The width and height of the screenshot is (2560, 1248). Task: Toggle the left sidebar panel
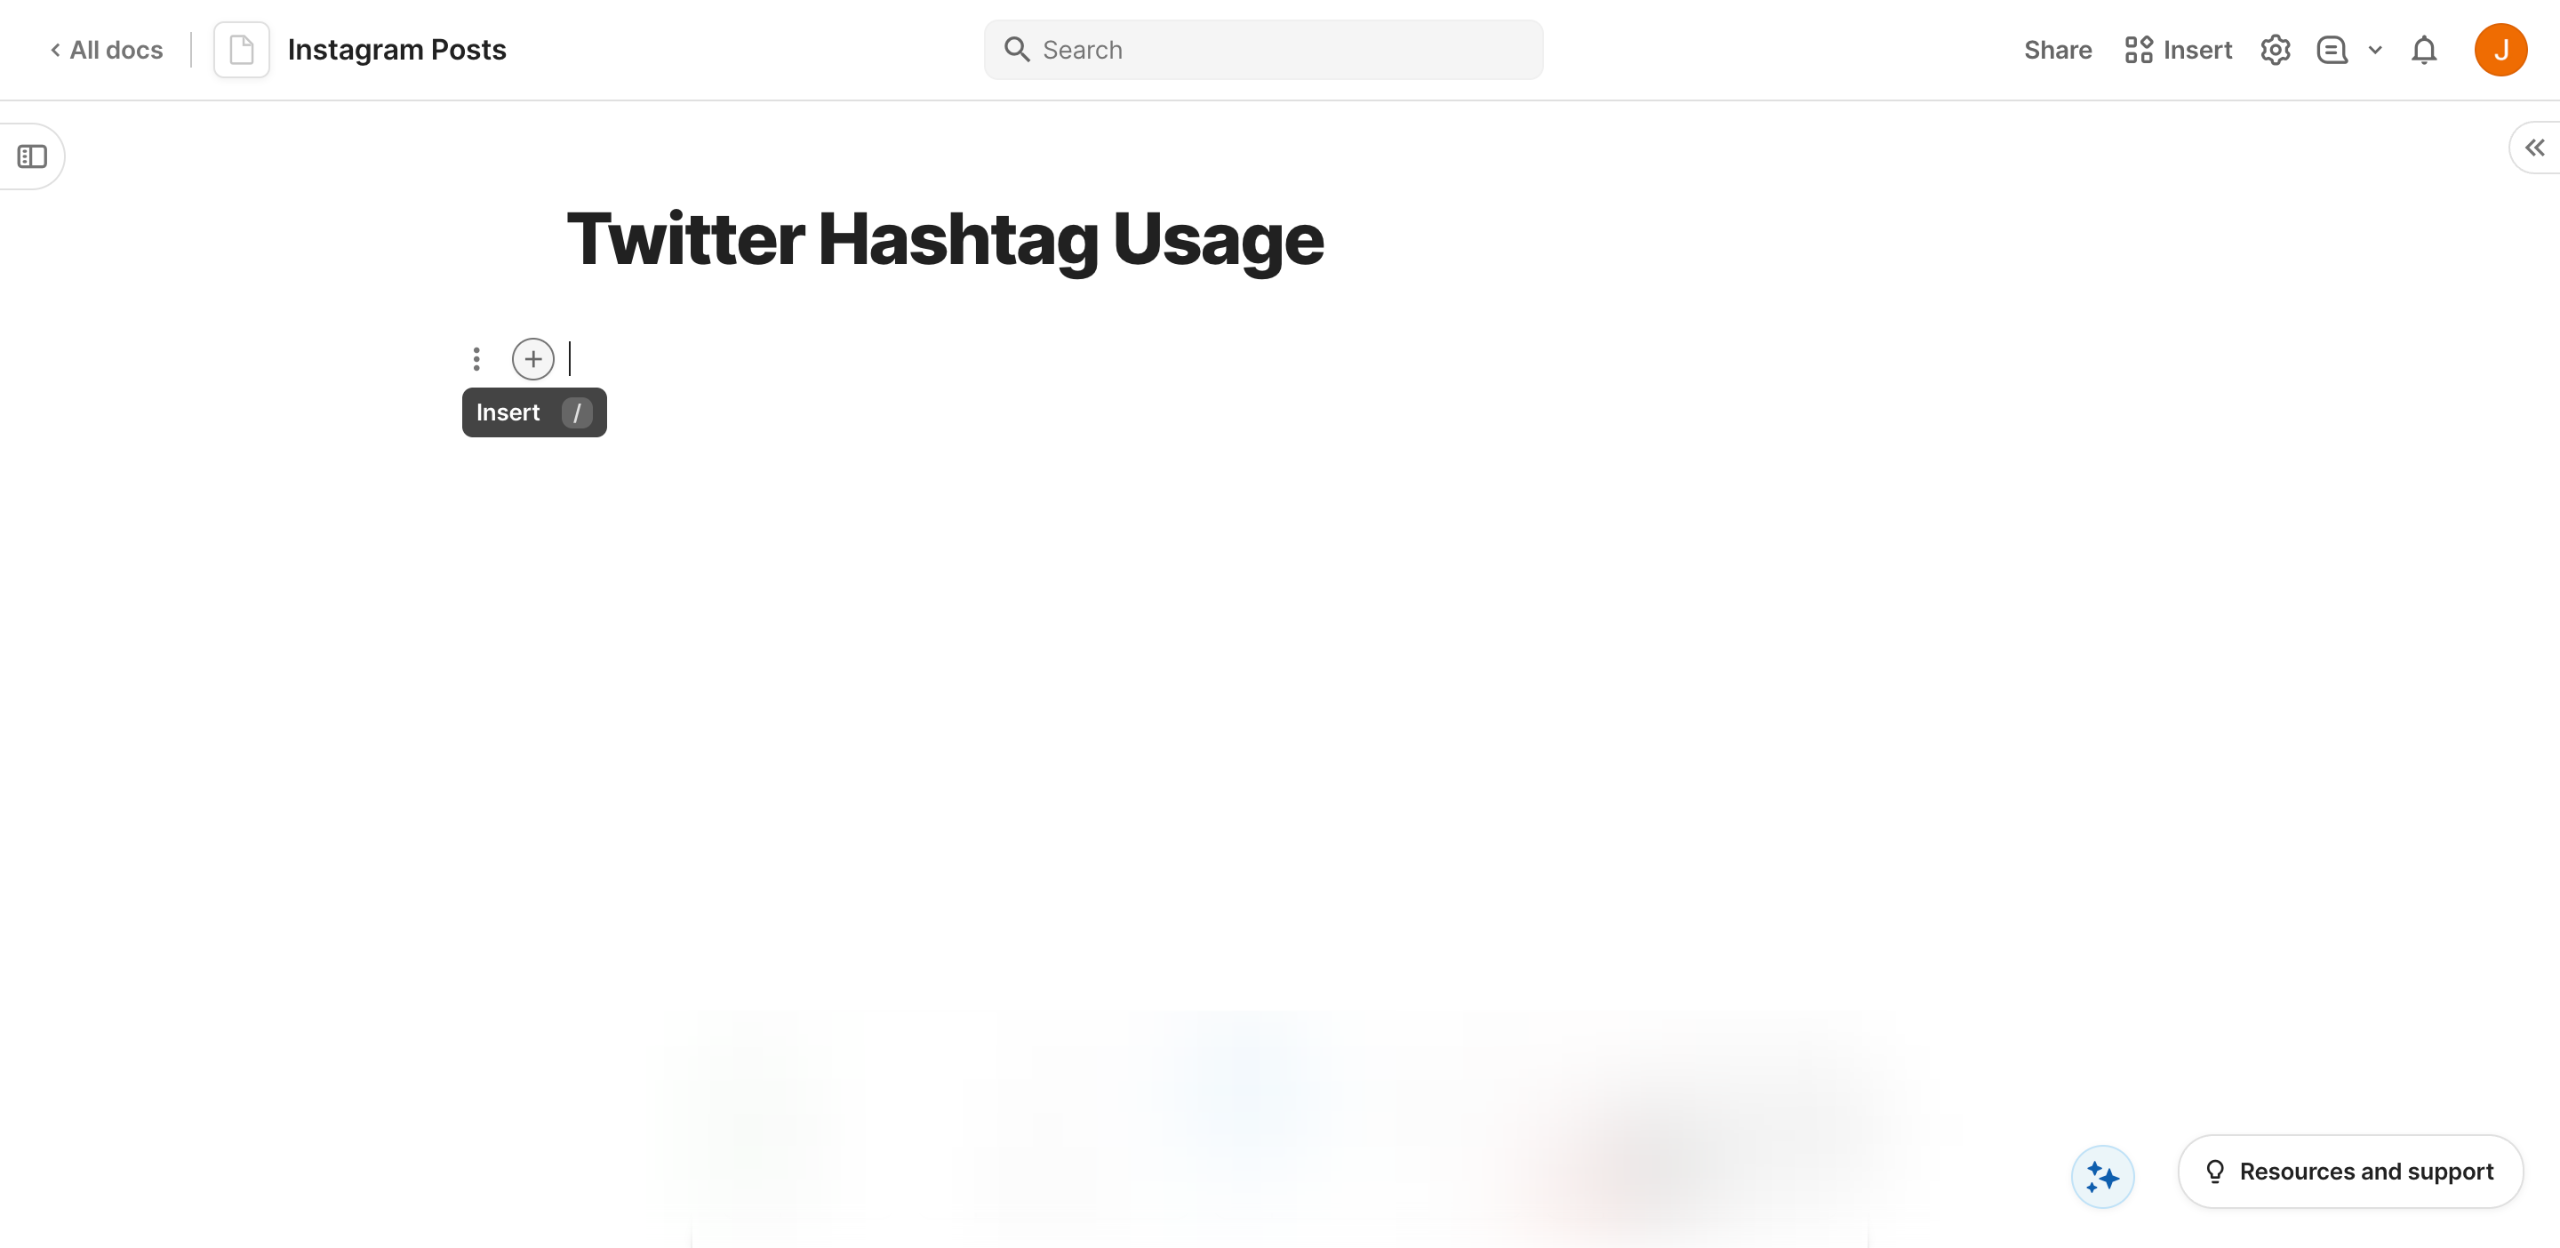click(32, 157)
